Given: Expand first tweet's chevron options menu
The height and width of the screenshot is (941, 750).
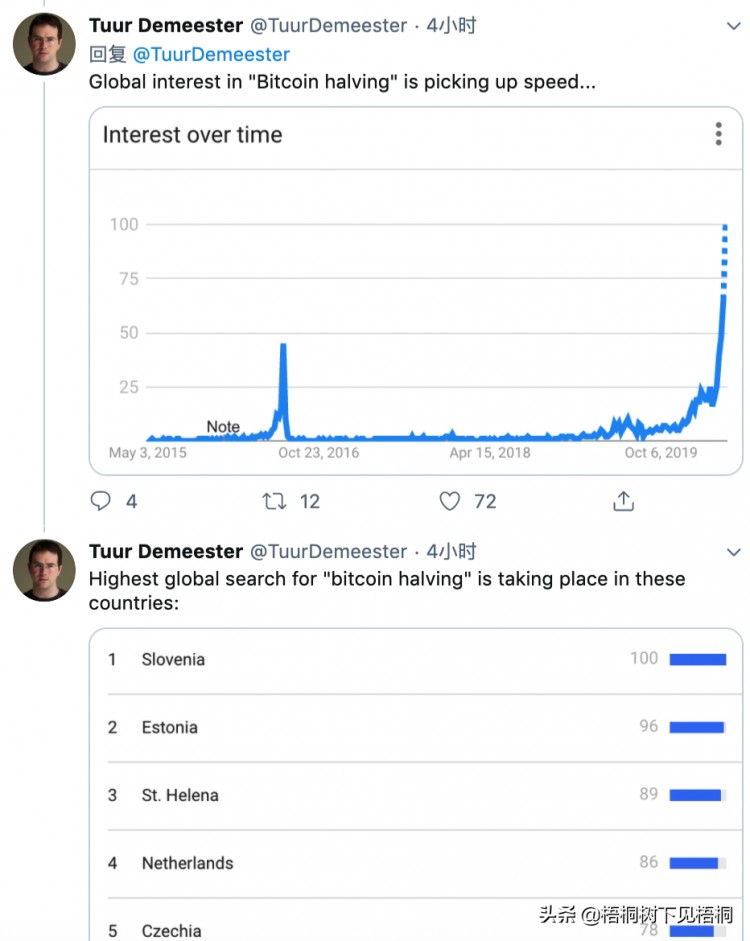Looking at the screenshot, I should 733,26.
